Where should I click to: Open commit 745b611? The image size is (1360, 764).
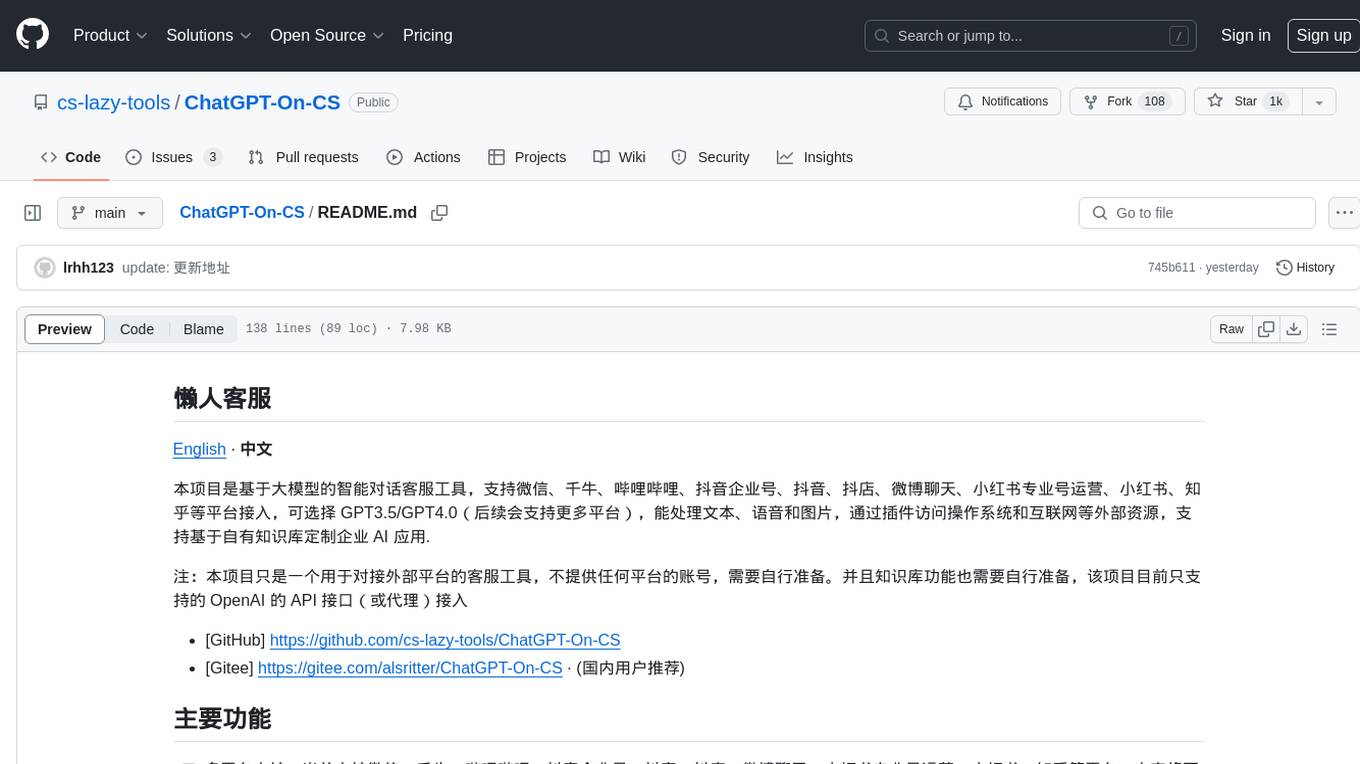pos(1171,268)
